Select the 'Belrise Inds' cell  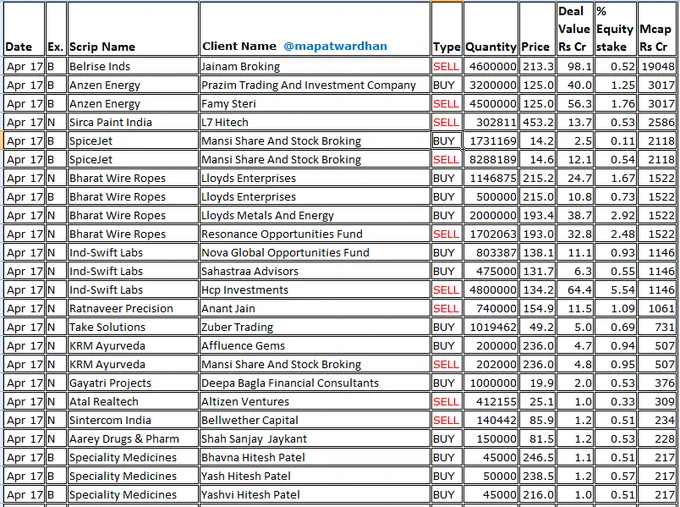(133, 66)
